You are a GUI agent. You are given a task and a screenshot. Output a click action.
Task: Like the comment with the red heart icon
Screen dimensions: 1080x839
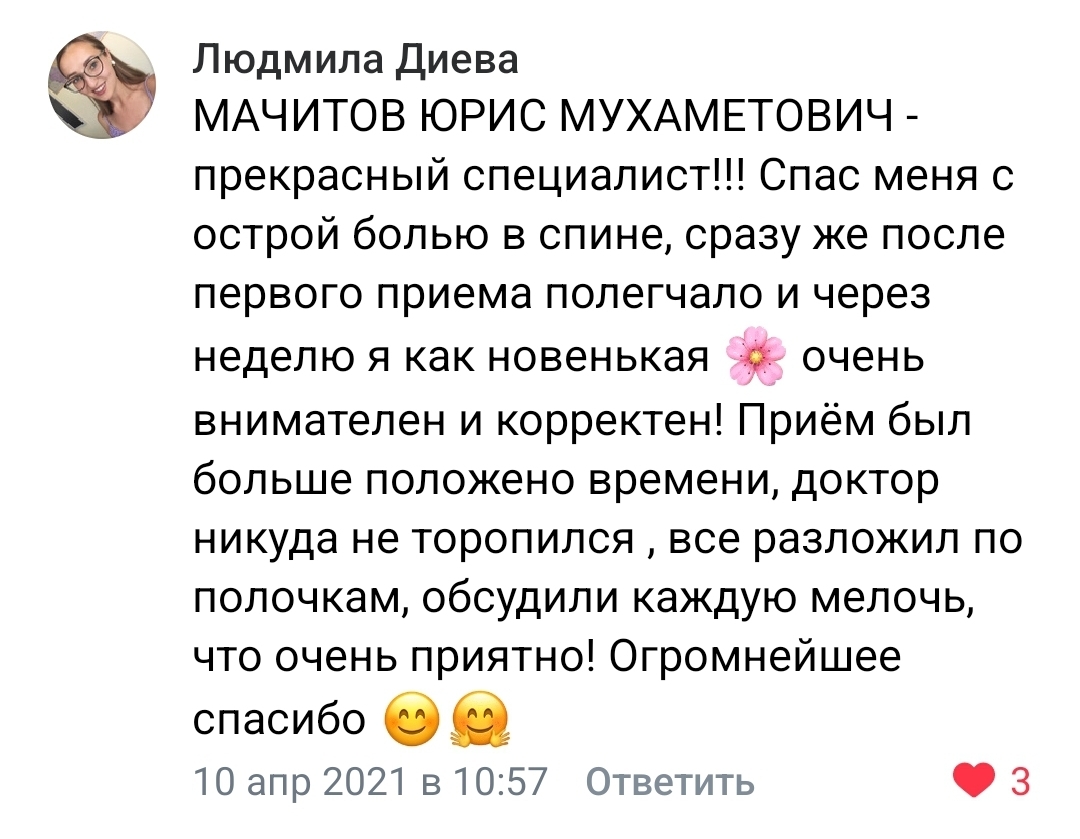[x=973, y=782]
